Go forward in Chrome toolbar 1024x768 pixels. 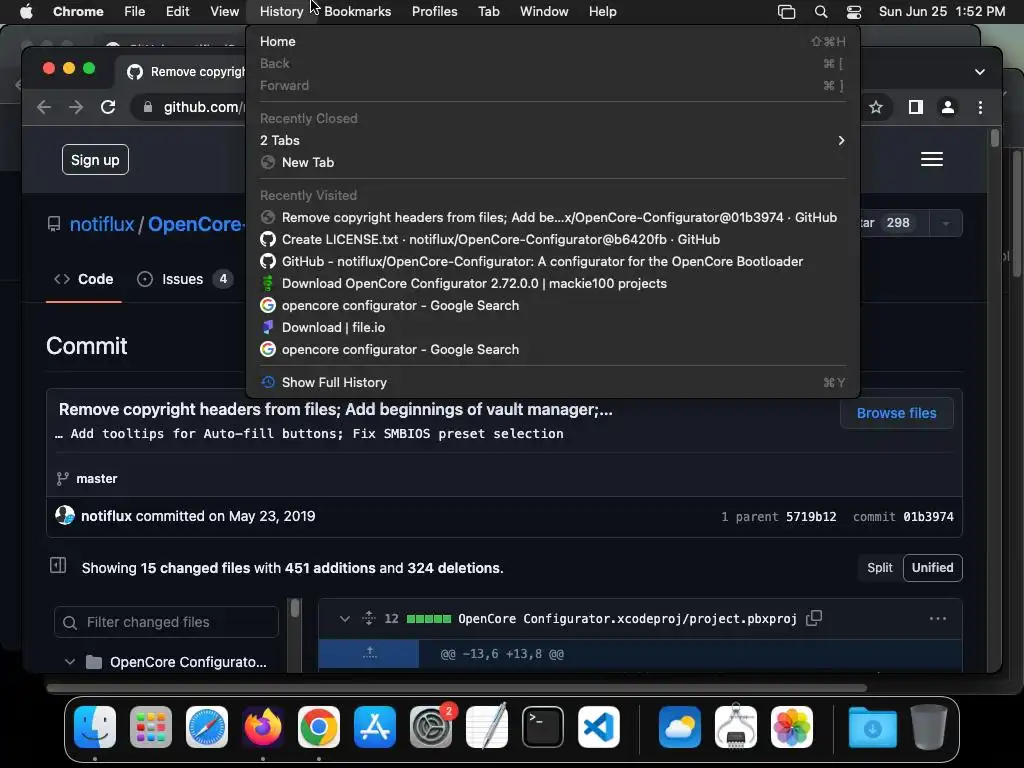point(76,107)
